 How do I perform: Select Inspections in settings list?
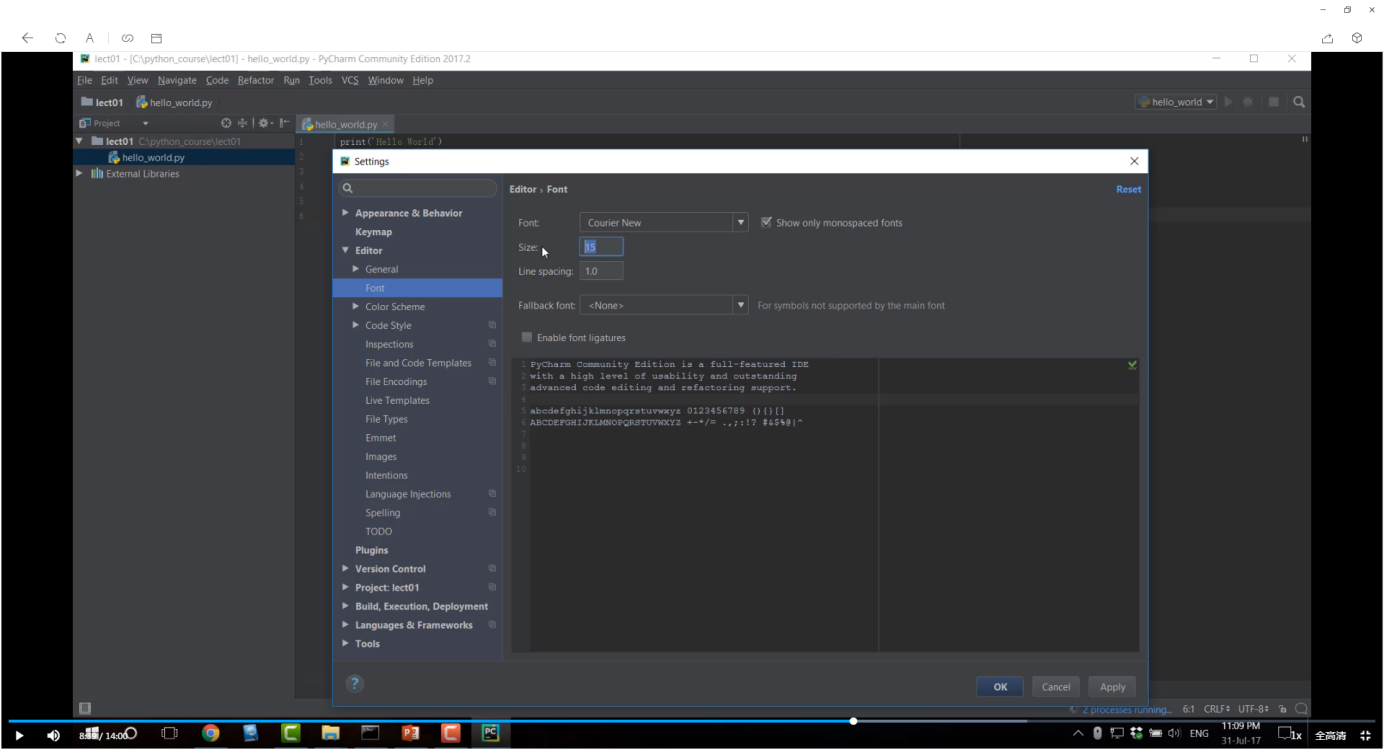pyautogui.click(x=389, y=344)
